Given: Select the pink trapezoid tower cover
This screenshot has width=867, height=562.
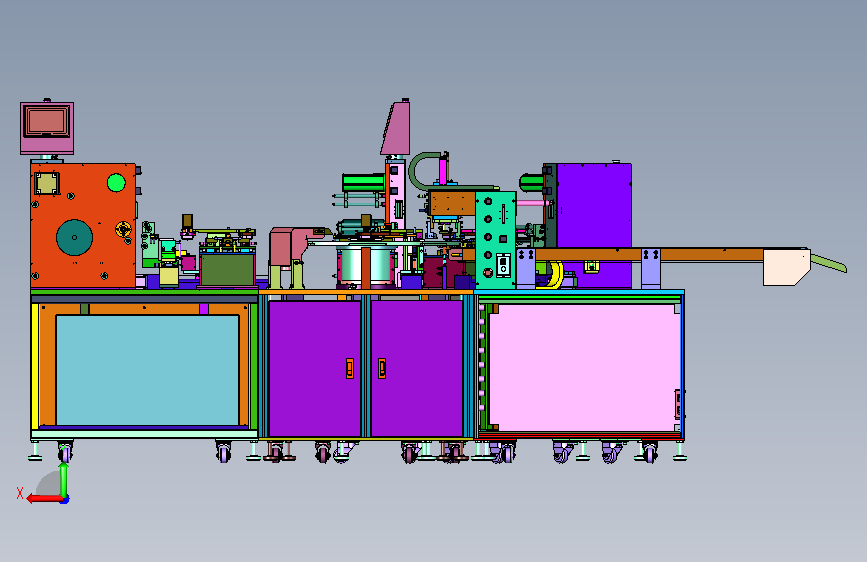Looking at the screenshot, I should (396, 127).
